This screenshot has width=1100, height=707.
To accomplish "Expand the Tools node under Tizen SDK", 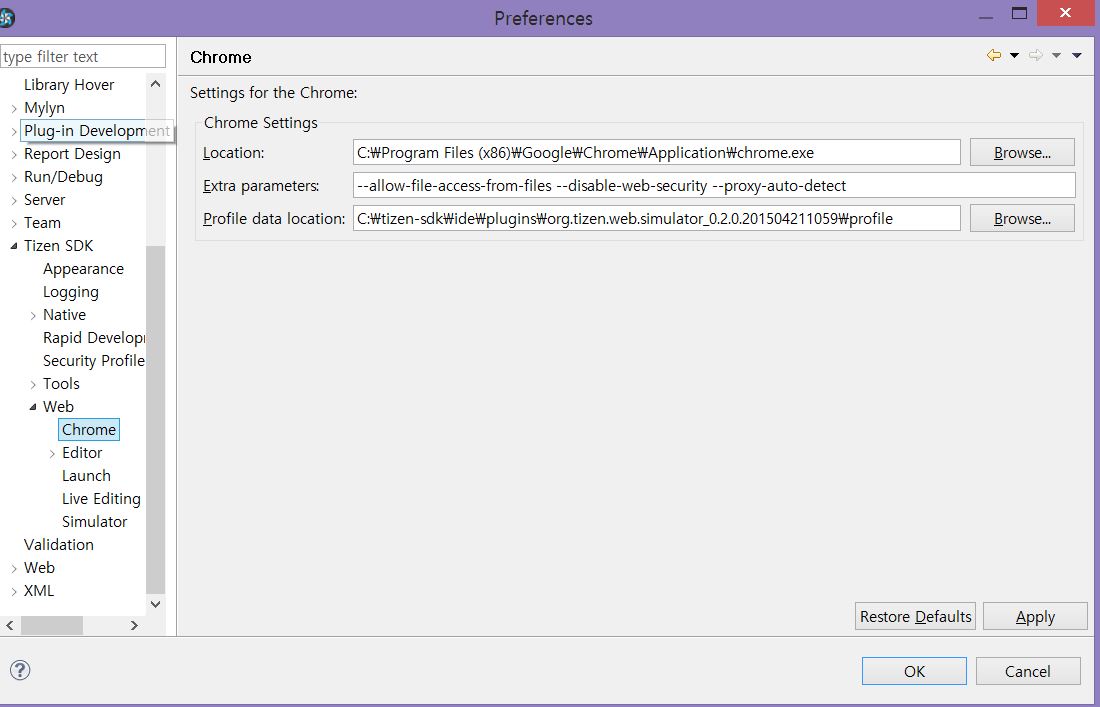I will point(33,384).
